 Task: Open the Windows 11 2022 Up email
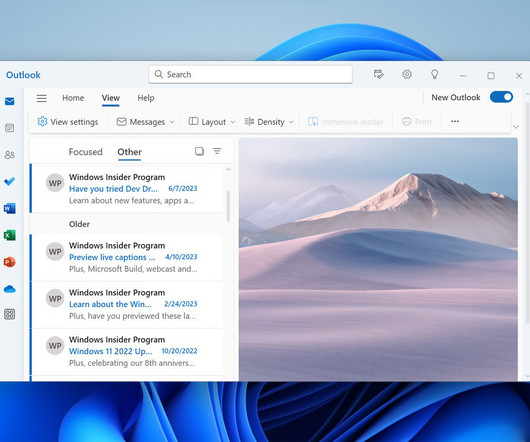127,351
